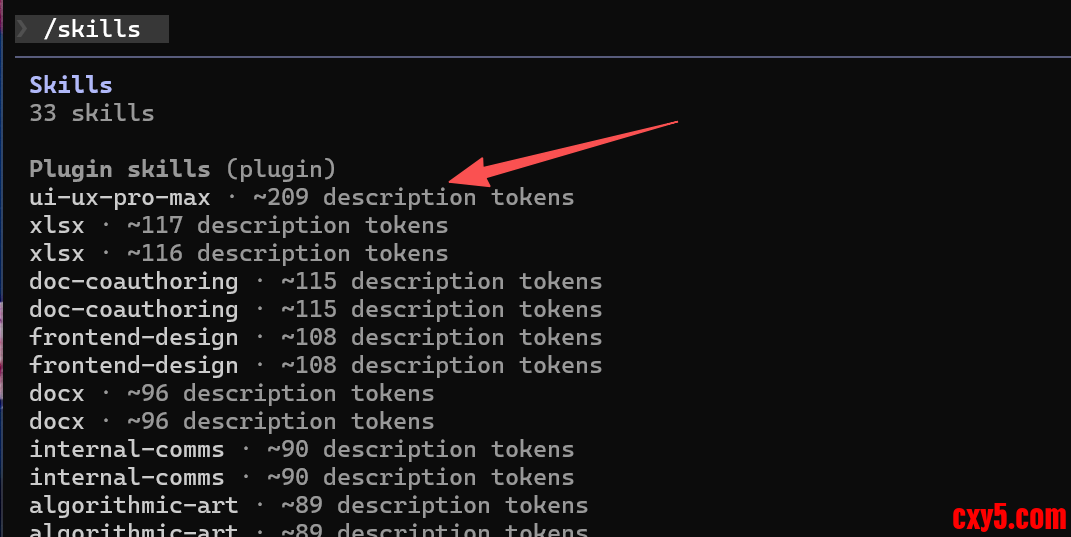Click the red cxy5.com watermark
Screen dimensions: 1071x537
tap(1008, 518)
